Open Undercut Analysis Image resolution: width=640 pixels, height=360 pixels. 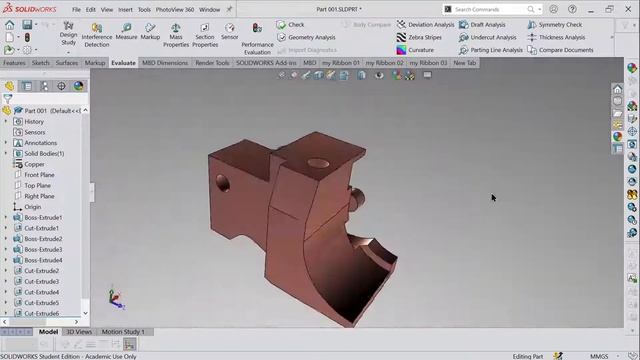487,37
